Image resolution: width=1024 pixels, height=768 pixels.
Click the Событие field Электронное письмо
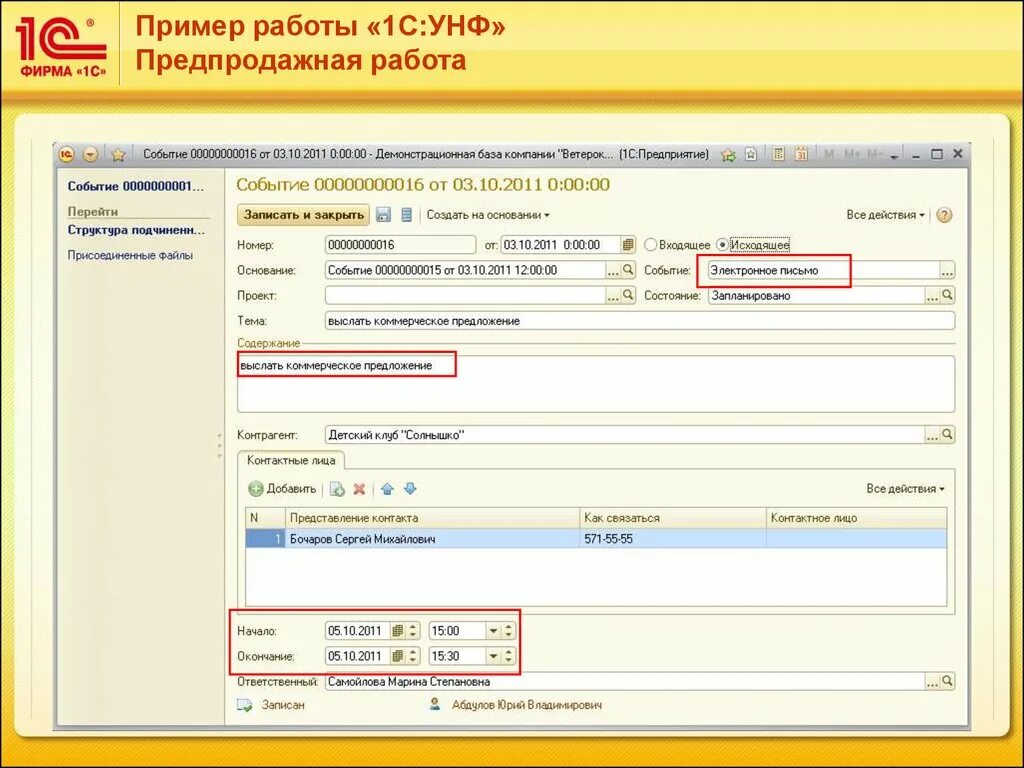[823, 270]
